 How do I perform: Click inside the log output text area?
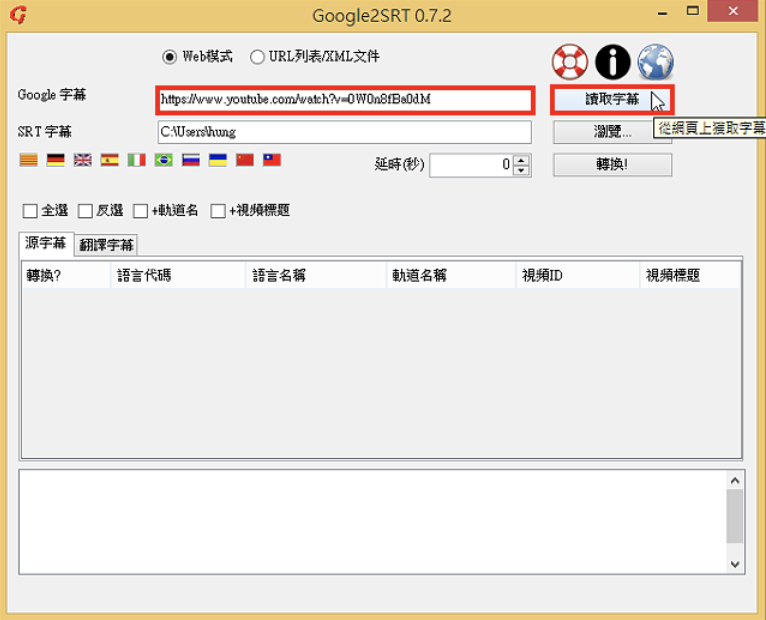(373, 522)
